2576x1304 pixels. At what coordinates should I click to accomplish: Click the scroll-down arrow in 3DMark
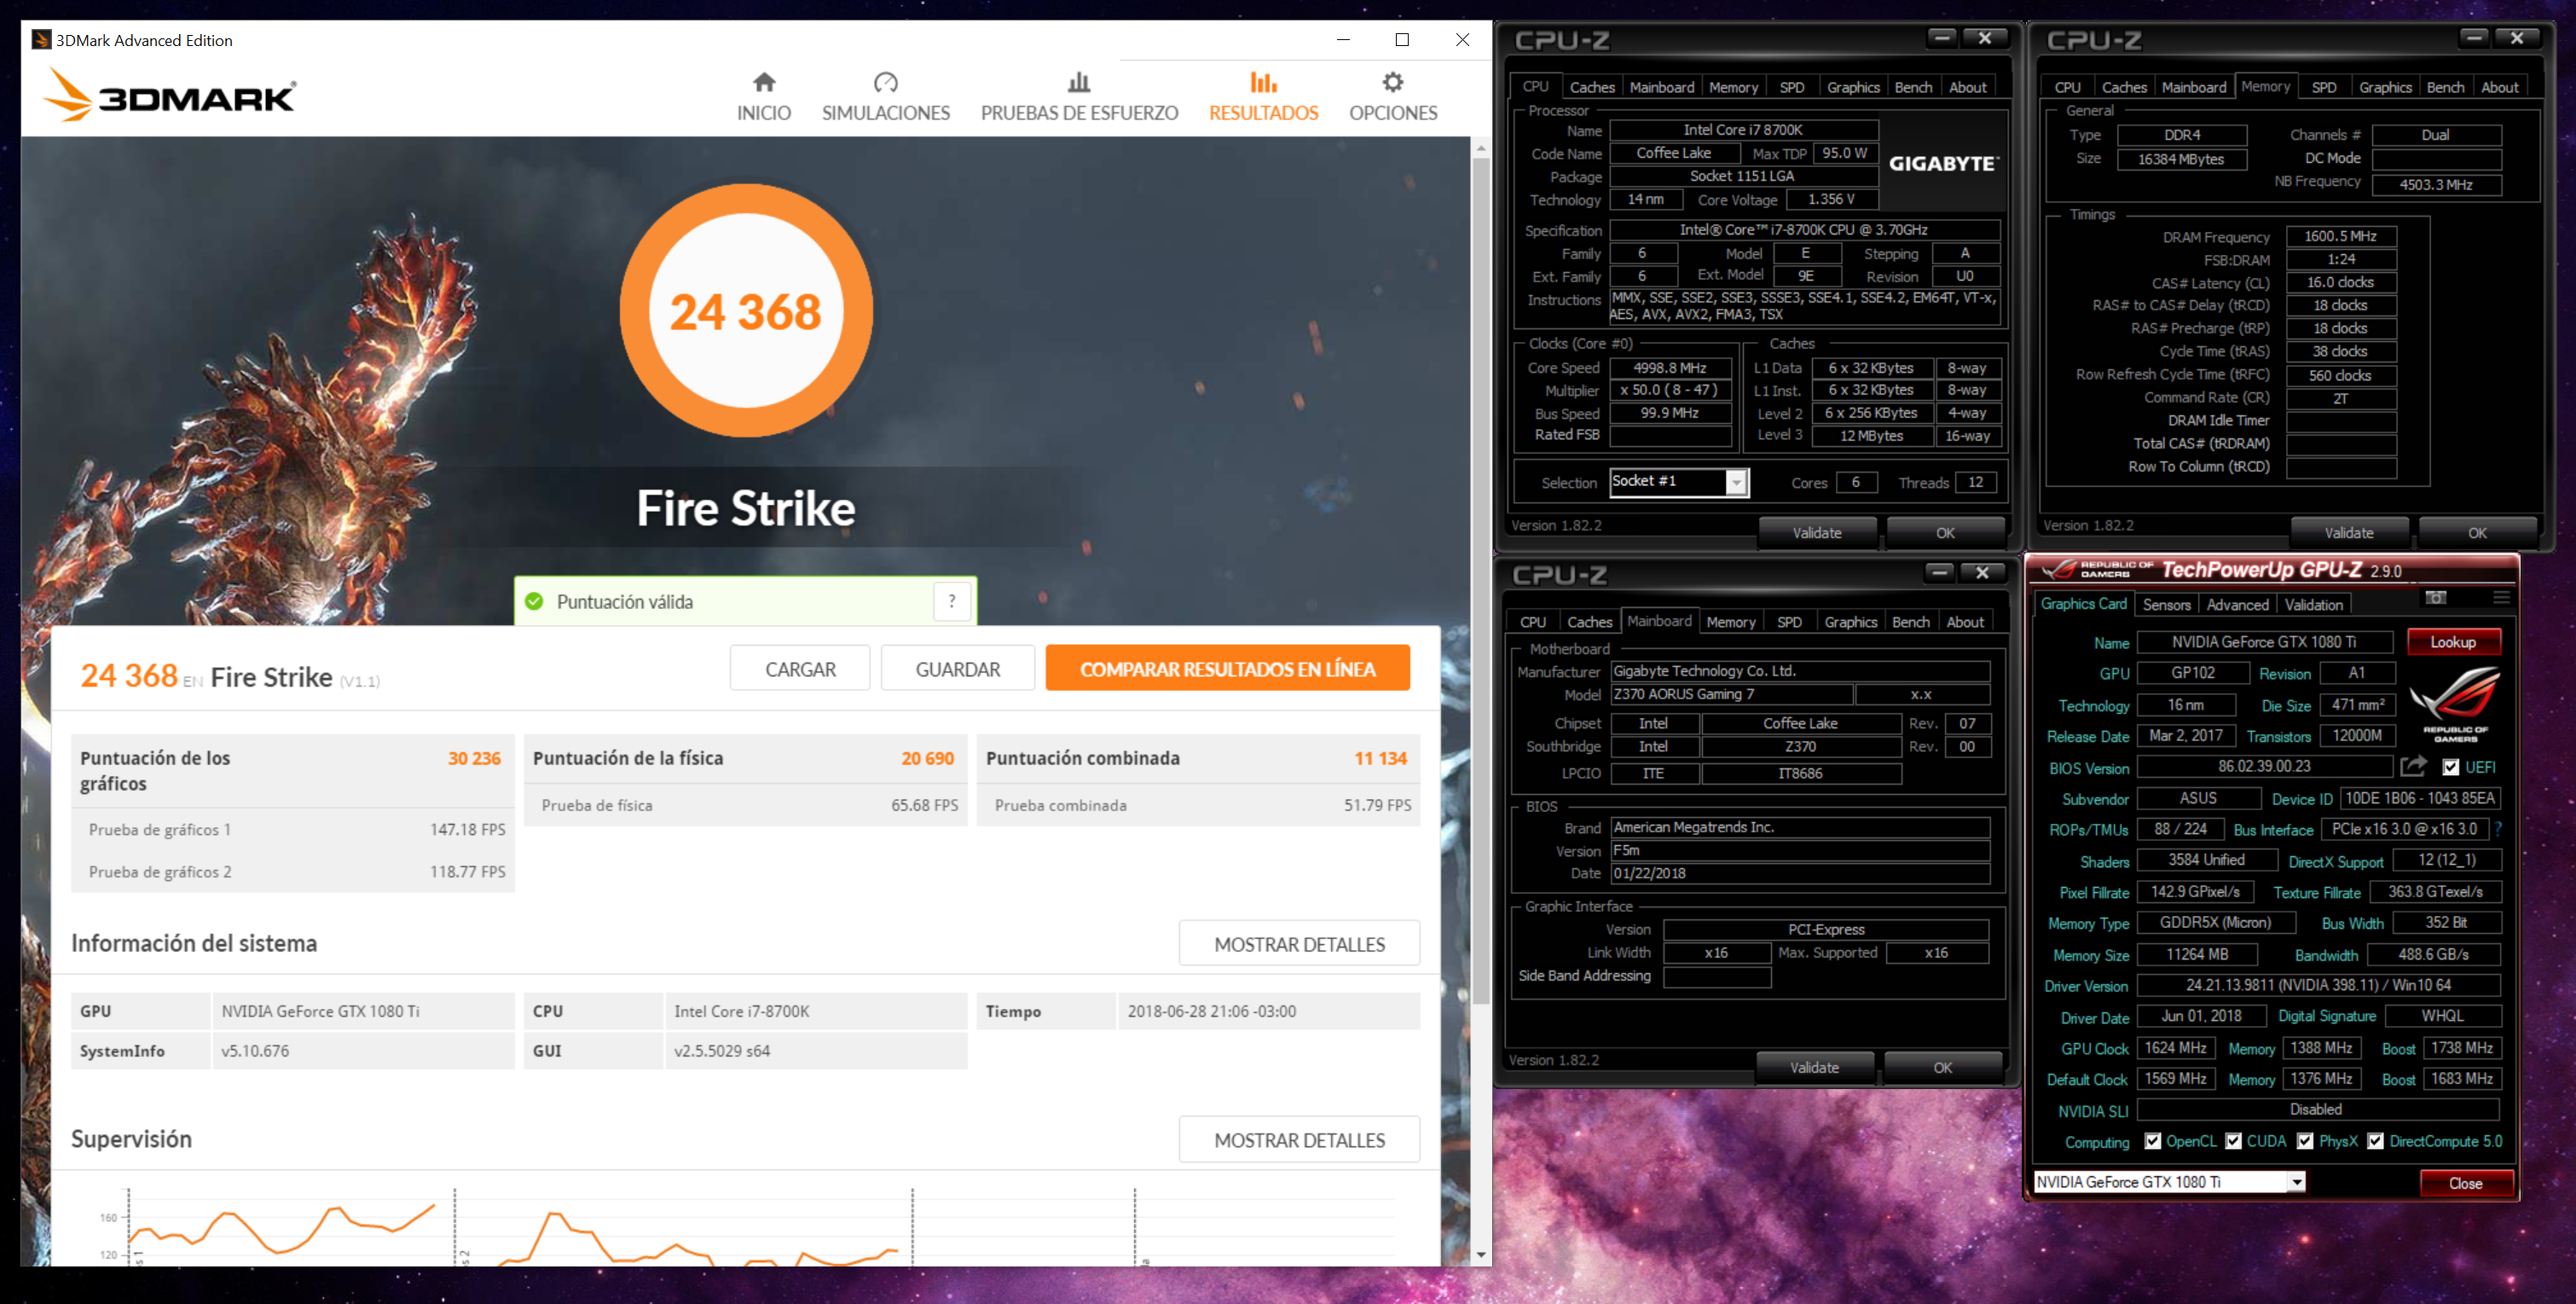pyautogui.click(x=1480, y=1255)
